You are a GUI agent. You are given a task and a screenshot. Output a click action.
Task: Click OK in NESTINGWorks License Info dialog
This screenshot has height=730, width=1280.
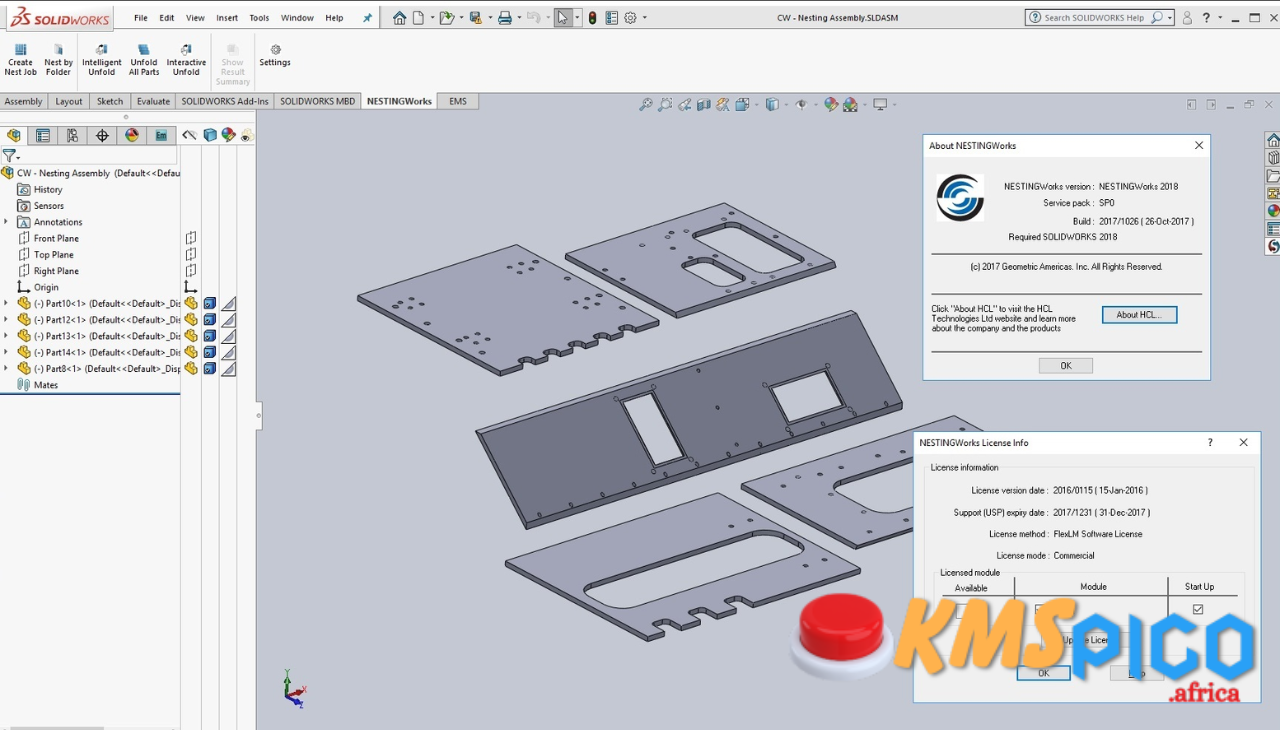click(x=1043, y=673)
